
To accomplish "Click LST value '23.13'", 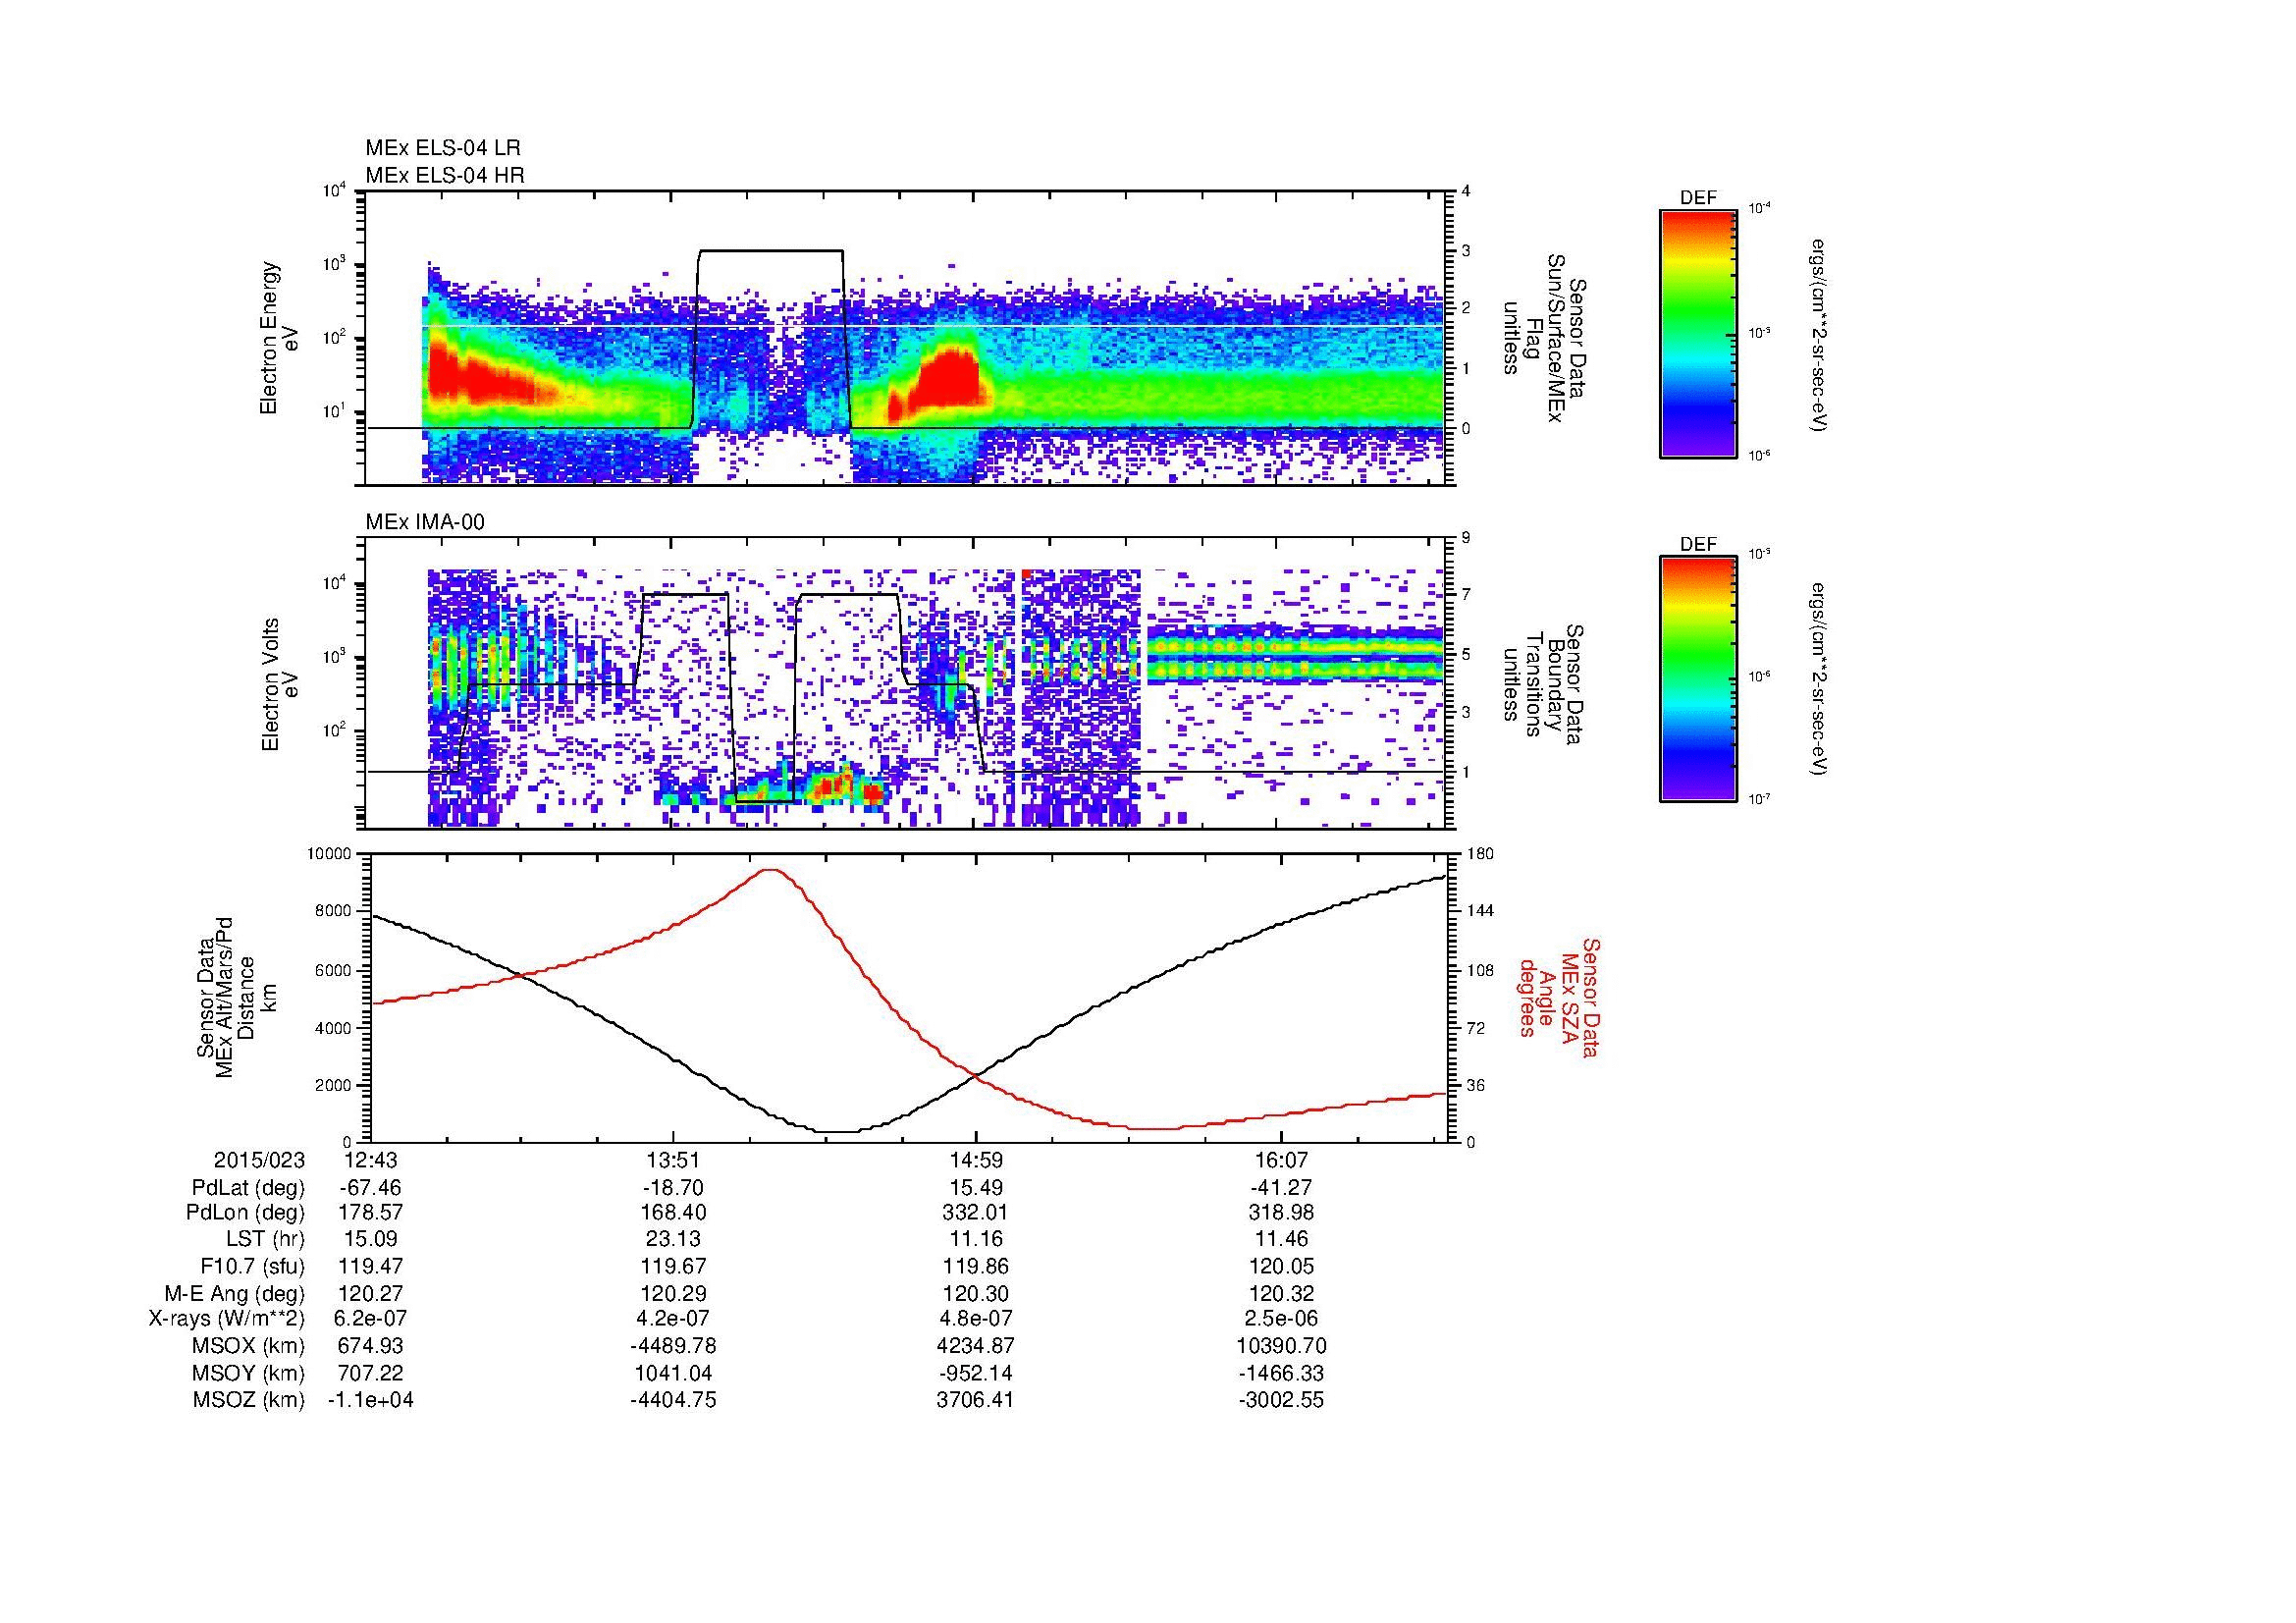I will (673, 1239).
